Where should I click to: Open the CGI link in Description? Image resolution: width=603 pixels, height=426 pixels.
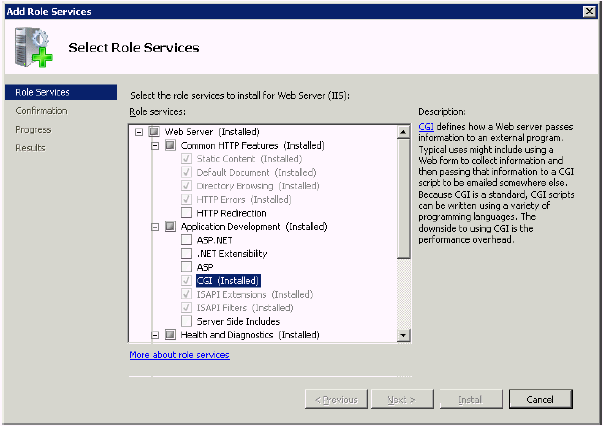click(426, 127)
